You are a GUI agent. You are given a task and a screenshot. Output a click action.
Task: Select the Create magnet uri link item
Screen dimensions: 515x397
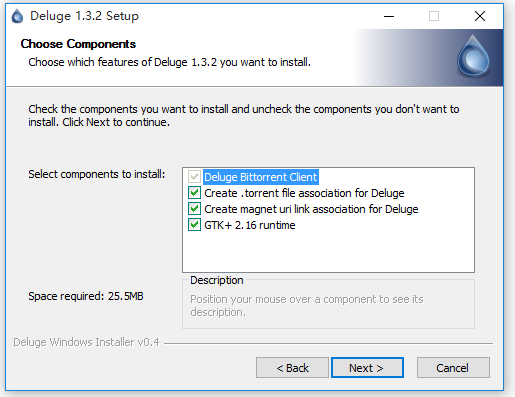coord(311,209)
